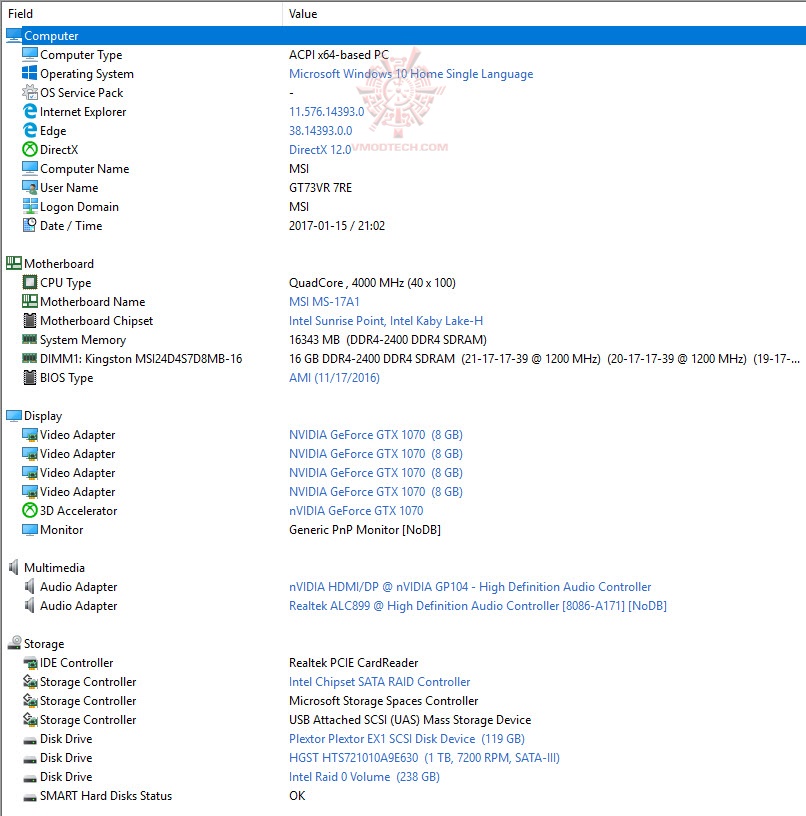The image size is (806, 816).
Task: Click the 3D Accelerator icon
Action: (30, 511)
